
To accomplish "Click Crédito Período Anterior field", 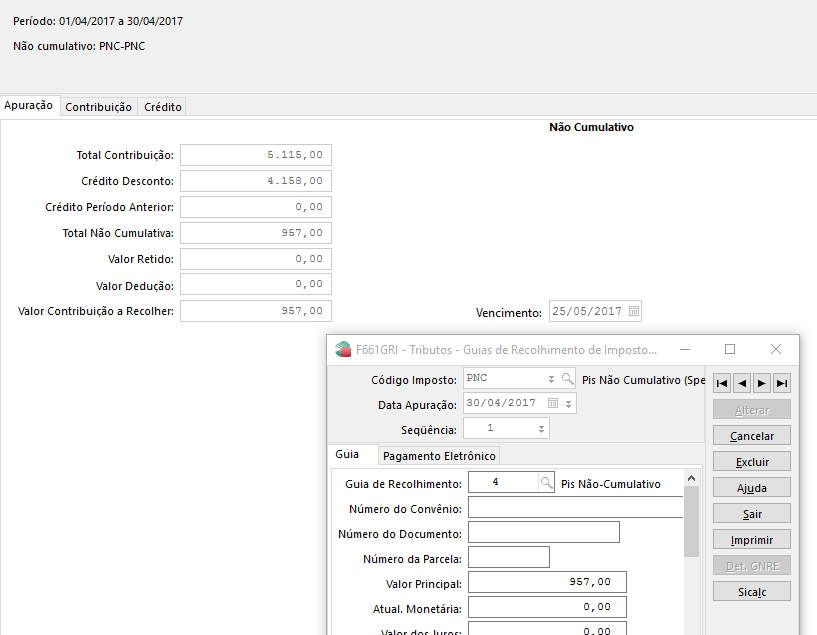I will 256,207.
